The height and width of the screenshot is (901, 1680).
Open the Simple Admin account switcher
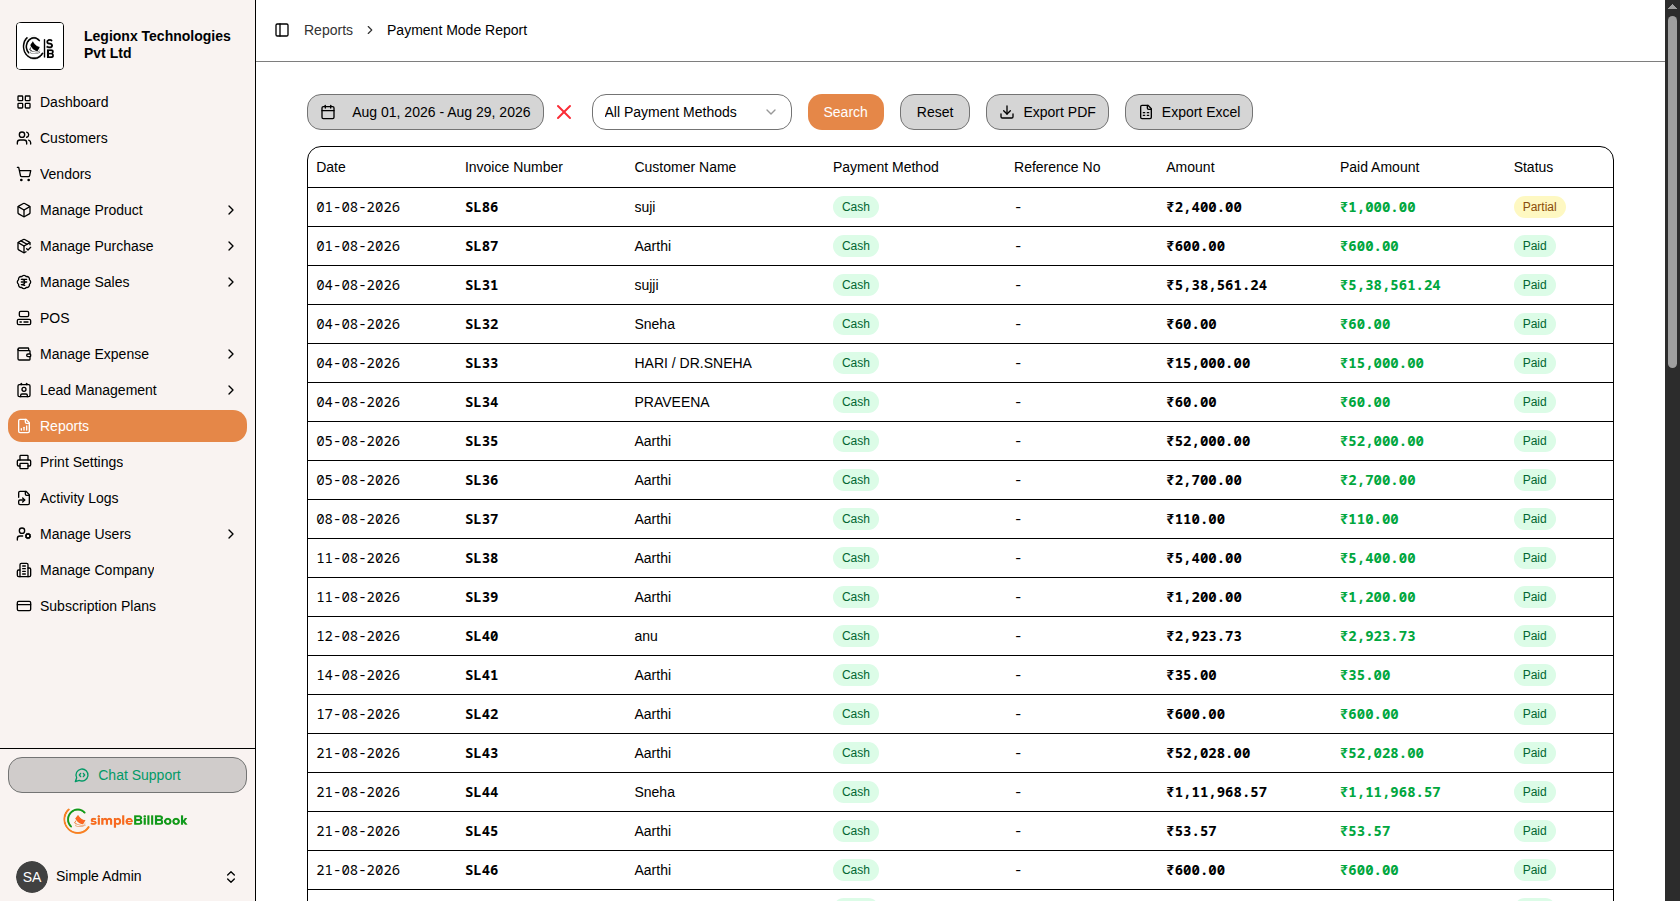[x=127, y=877]
